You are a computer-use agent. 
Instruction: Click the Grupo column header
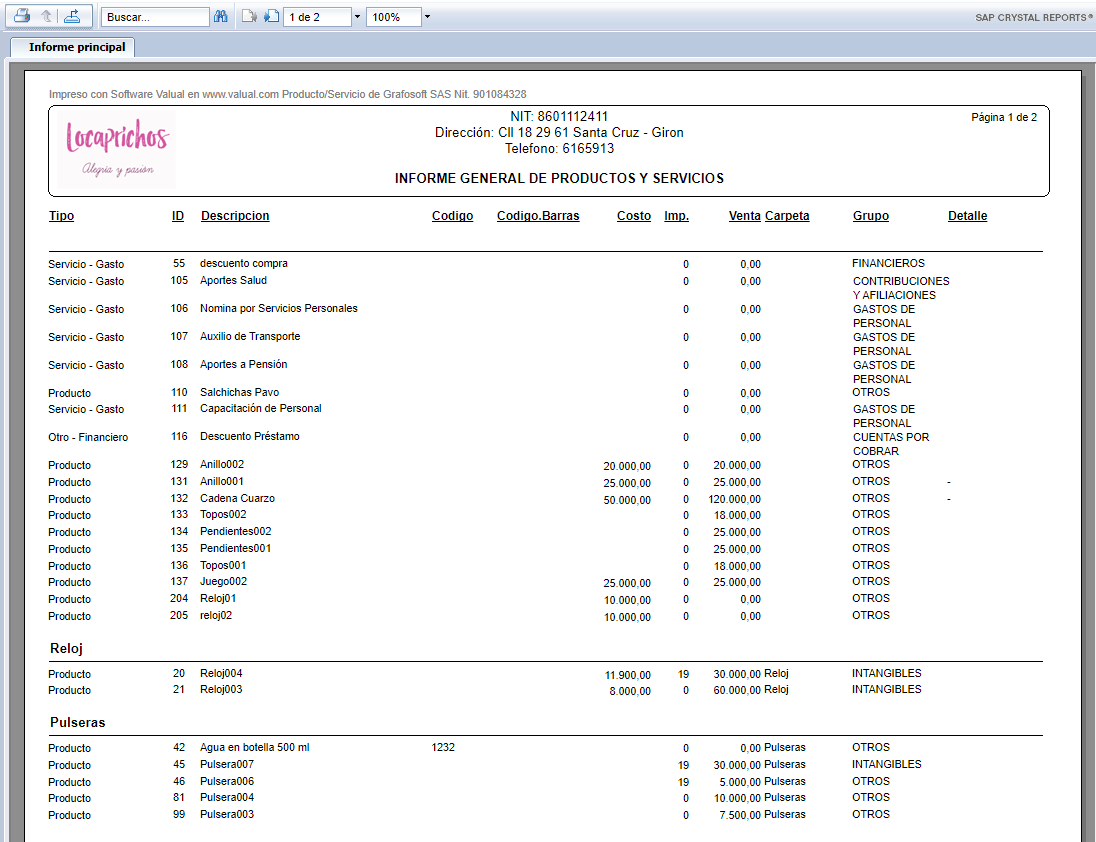tap(870, 216)
